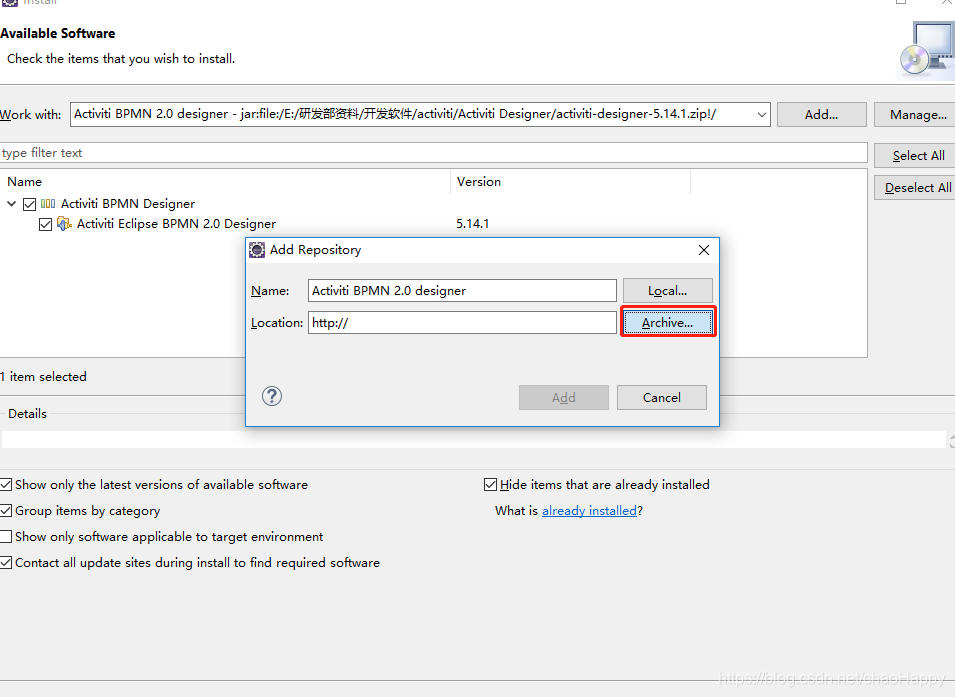
Task: Click the Activiti BPMN Designer category icon
Action: [x=48, y=203]
